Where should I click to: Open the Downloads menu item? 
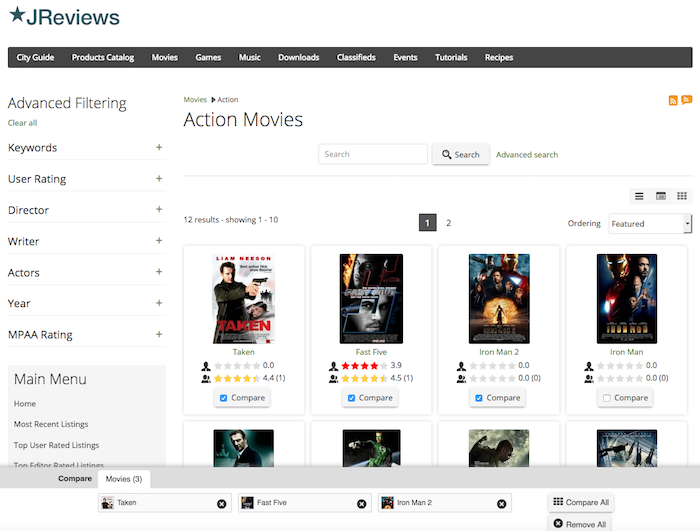pyautogui.click(x=299, y=57)
